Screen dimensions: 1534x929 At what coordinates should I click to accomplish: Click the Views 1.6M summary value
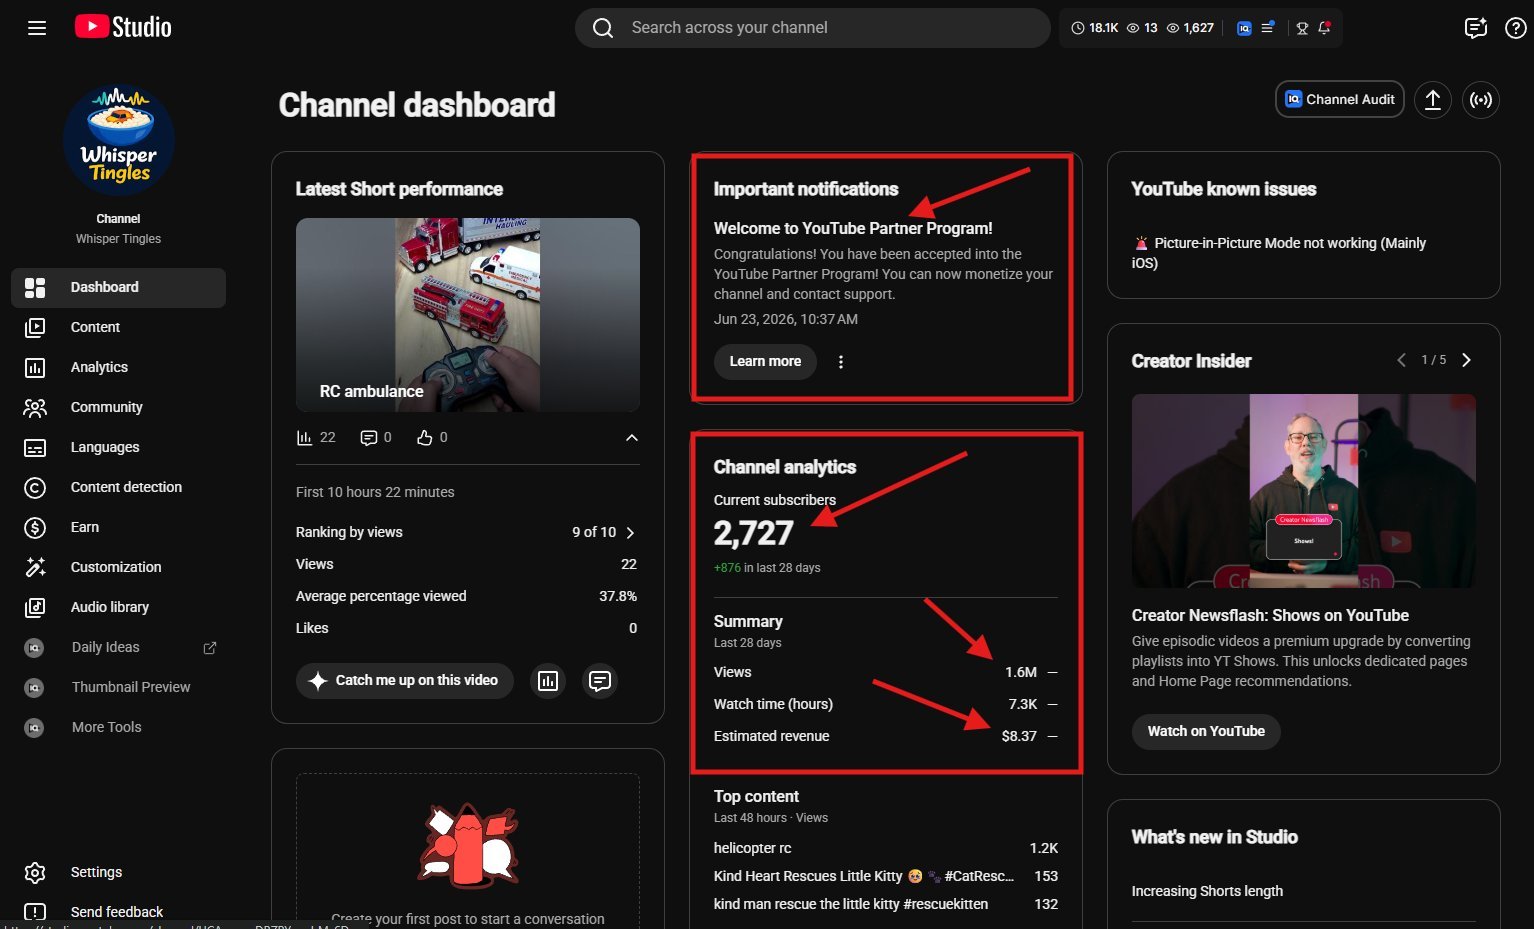(x=1021, y=673)
